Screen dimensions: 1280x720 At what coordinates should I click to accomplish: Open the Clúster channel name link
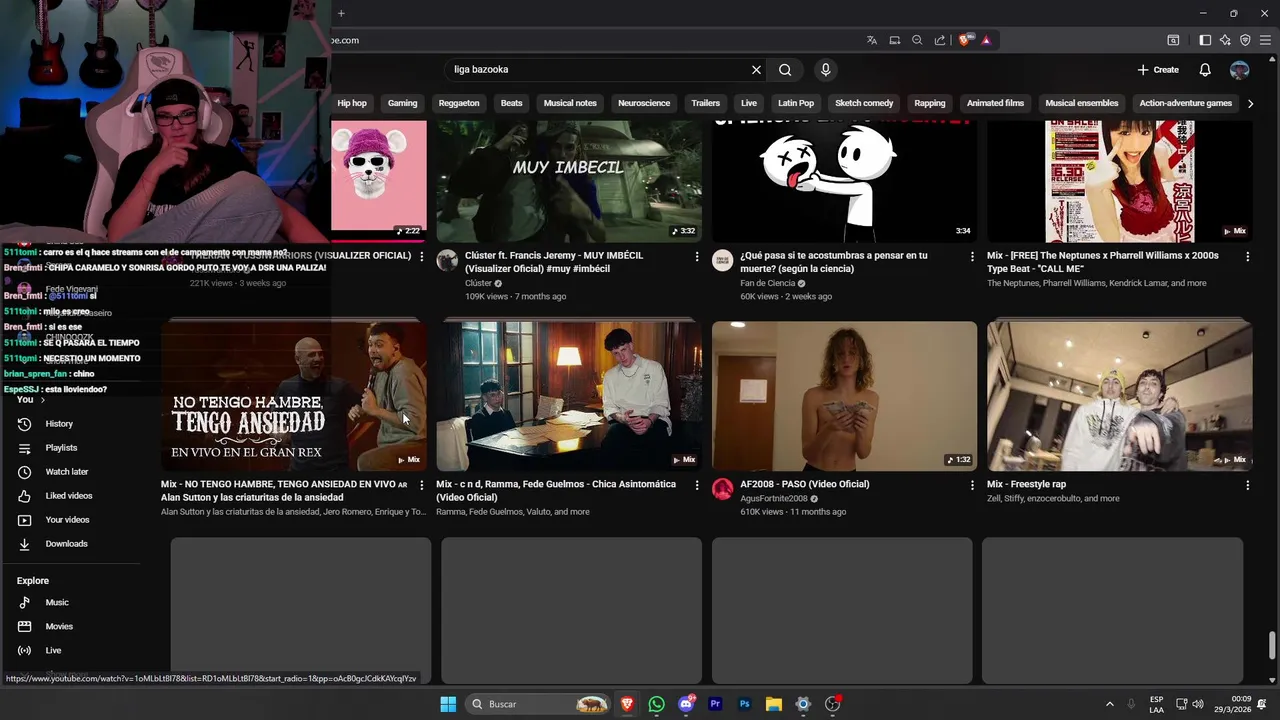point(478,283)
